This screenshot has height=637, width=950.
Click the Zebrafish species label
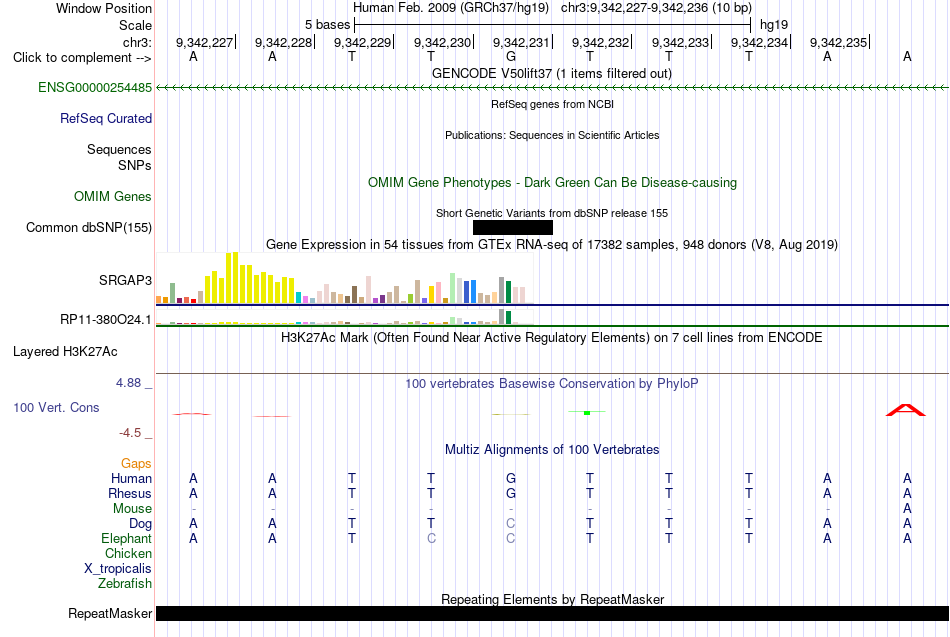click(125, 583)
